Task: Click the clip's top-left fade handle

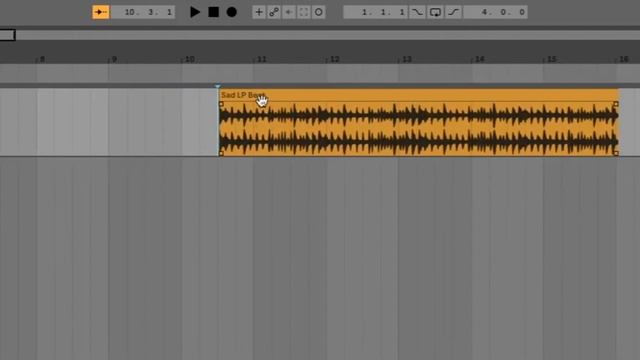Action: (221, 104)
